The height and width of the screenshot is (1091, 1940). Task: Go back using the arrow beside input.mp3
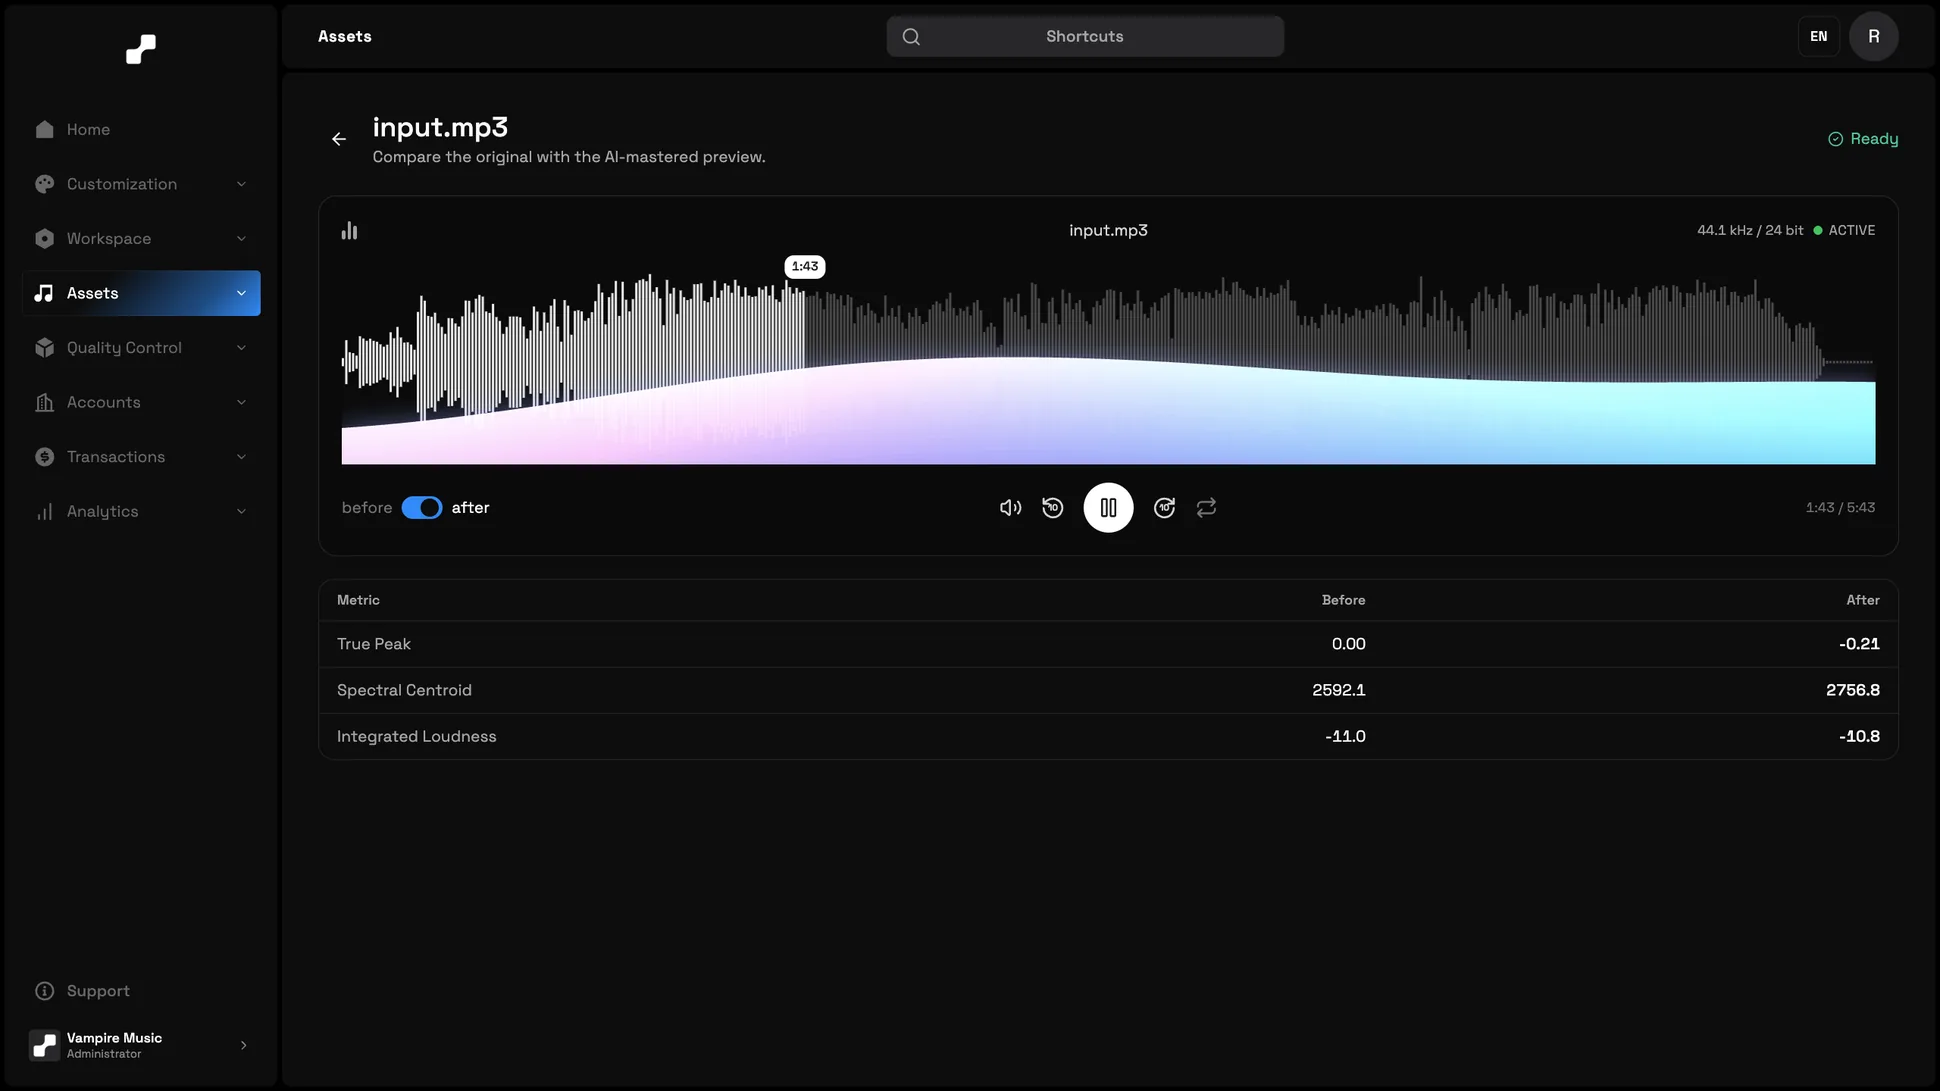(339, 139)
